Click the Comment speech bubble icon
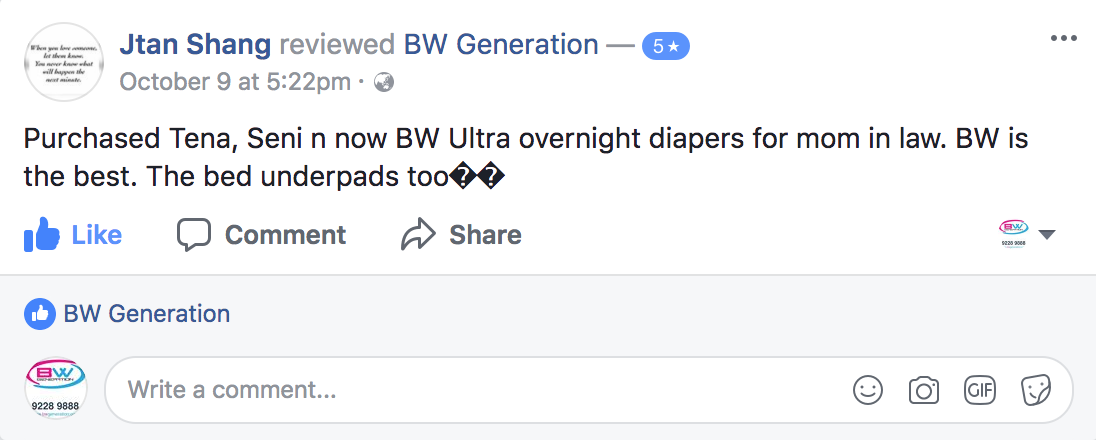The image size is (1096, 440). point(194,235)
